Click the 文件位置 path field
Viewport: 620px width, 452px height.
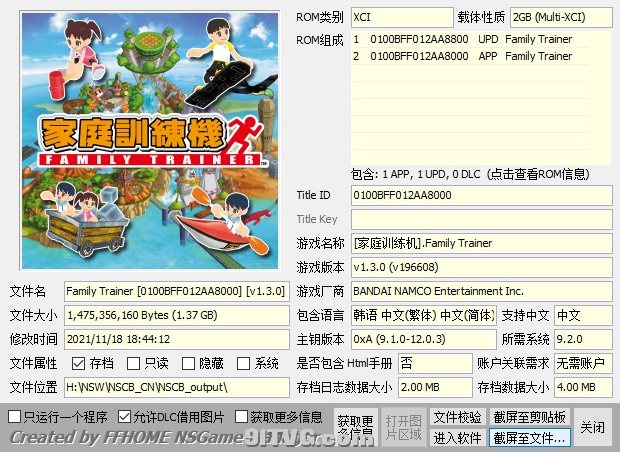pos(177,388)
